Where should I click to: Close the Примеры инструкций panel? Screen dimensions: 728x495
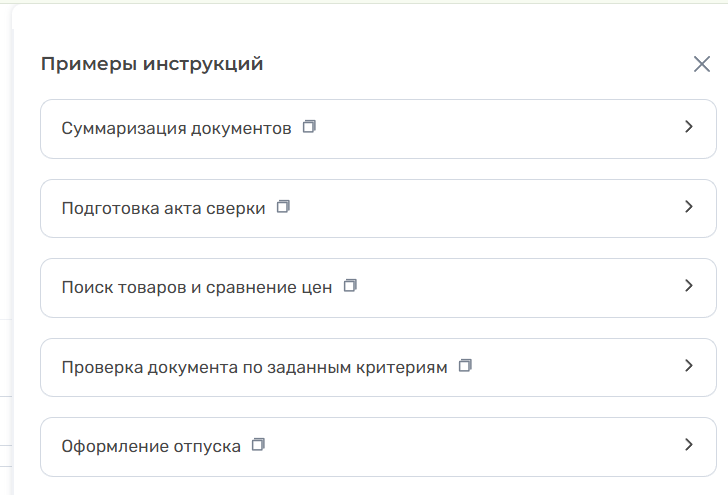tap(702, 64)
